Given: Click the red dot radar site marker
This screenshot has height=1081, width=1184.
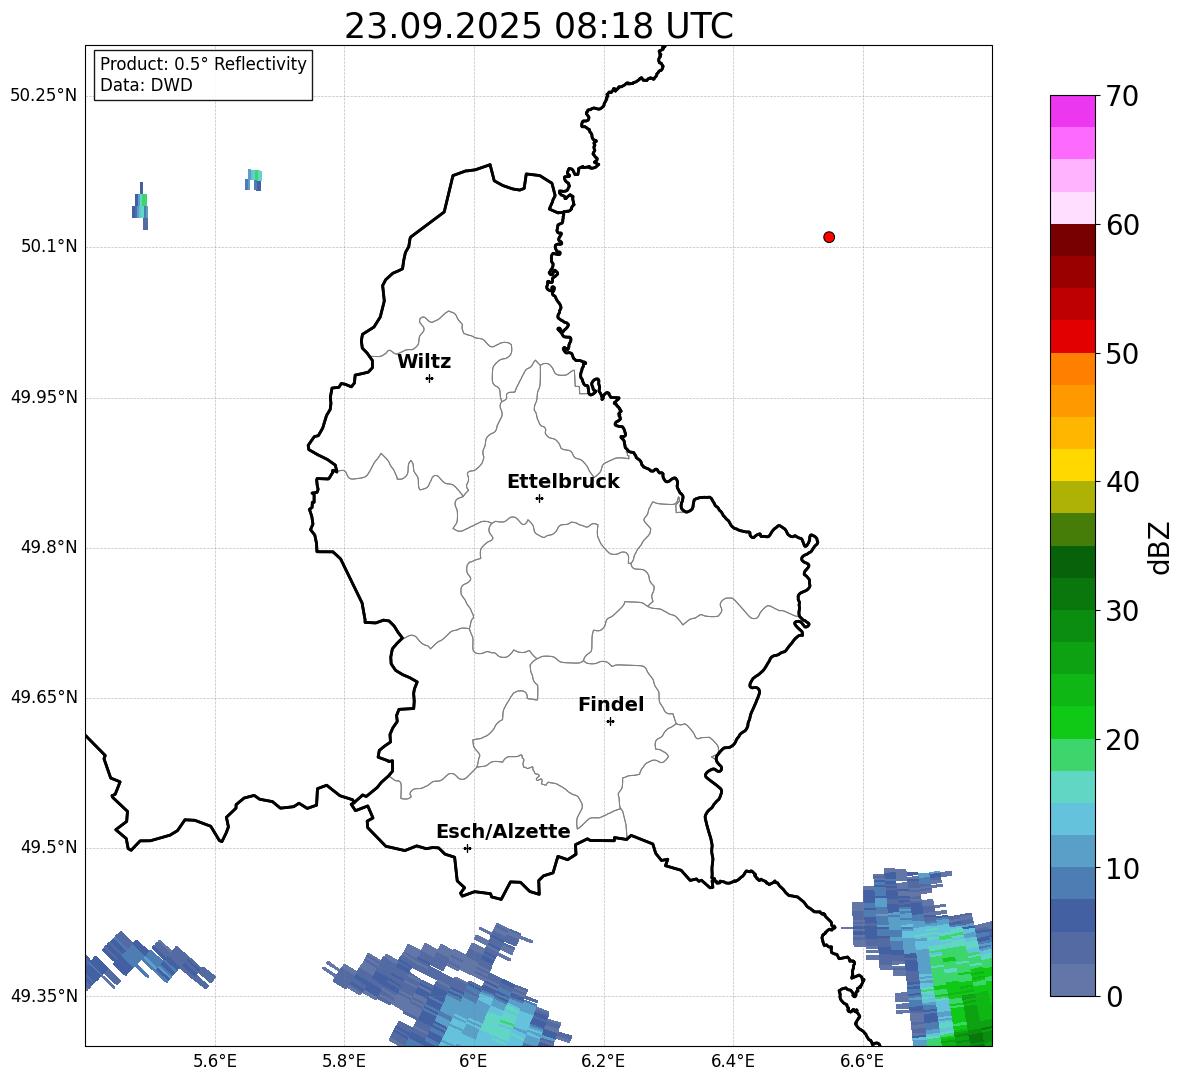Looking at the screenshot, I should click(x=829, y=237).
